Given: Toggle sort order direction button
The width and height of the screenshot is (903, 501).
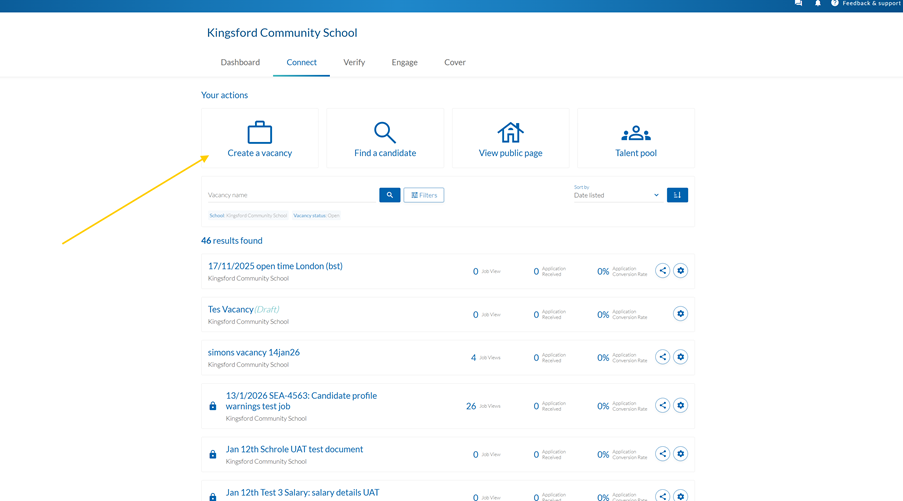Looking at the screenshot, I should point(677,195).
